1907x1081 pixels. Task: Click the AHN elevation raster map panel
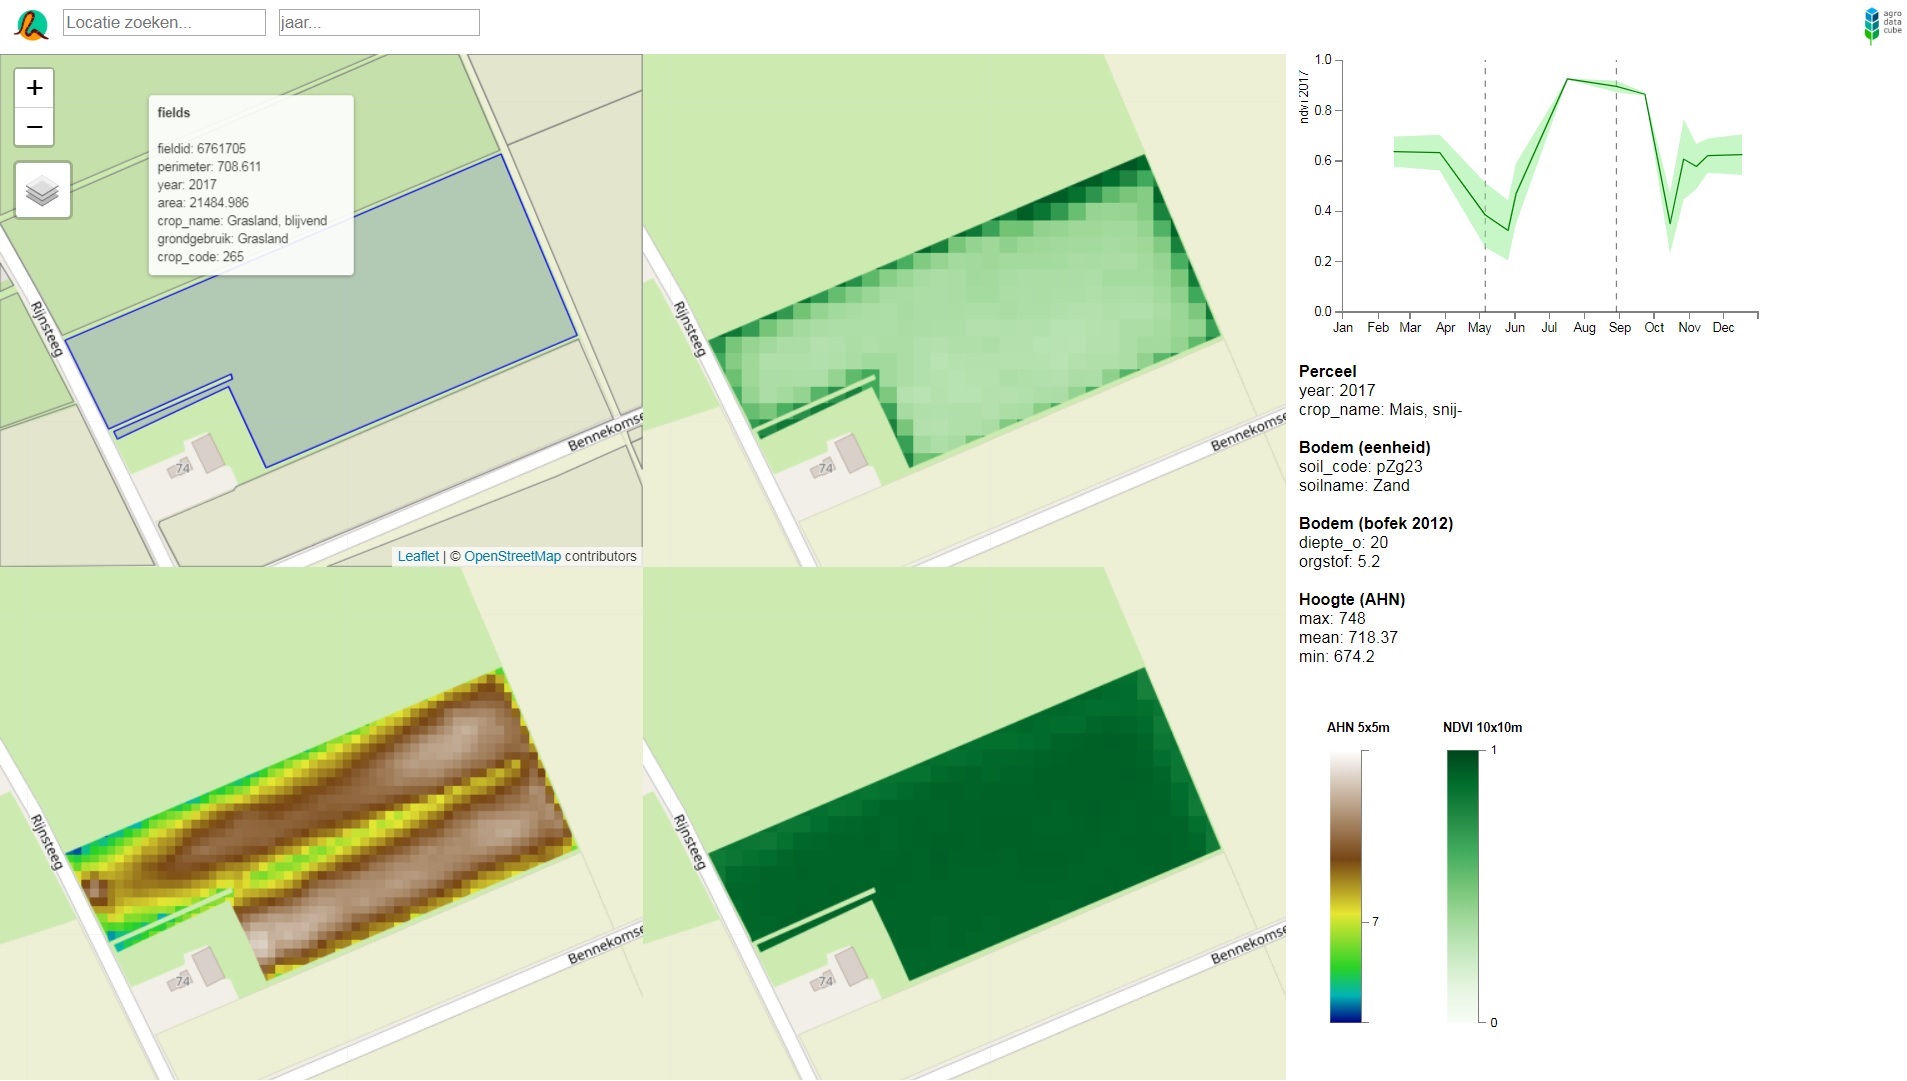(321, 824)
